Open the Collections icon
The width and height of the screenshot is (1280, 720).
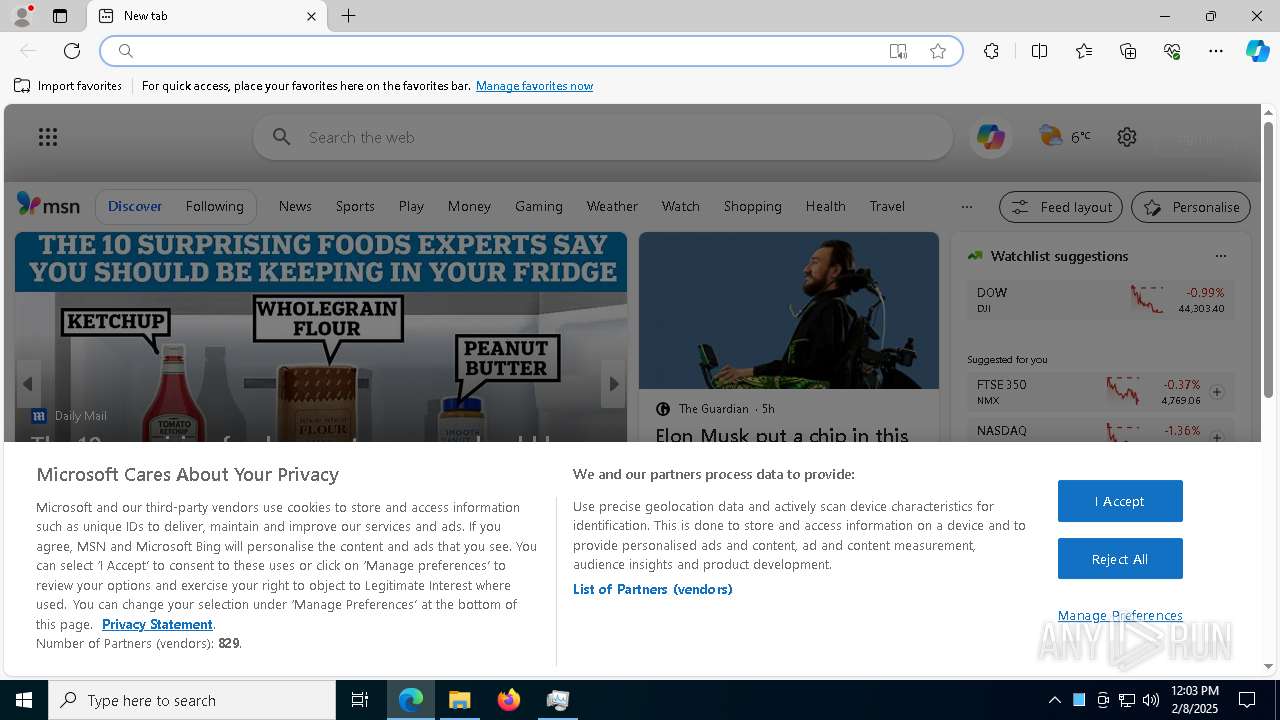pyautogui.click(x=1128, y=51)
